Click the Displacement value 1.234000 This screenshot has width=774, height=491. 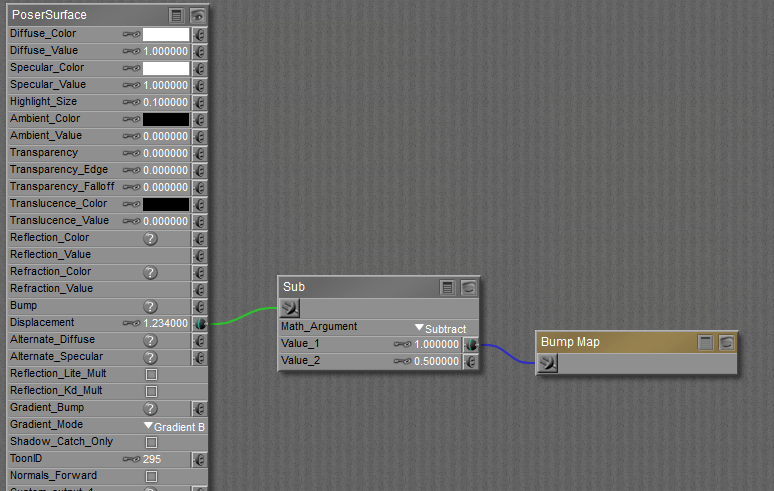click(165, 324)
